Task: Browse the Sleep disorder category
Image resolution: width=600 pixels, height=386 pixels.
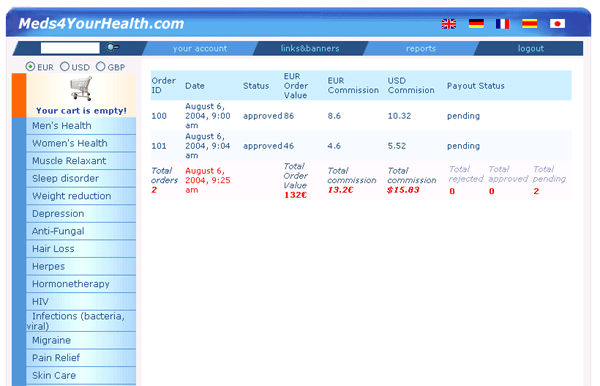Action: [81, 178]
